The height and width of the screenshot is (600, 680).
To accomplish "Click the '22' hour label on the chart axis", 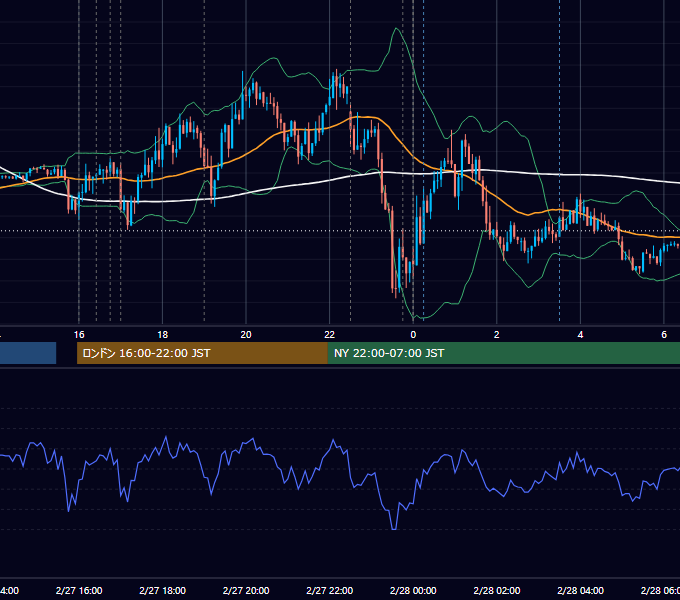I will 330,335.
